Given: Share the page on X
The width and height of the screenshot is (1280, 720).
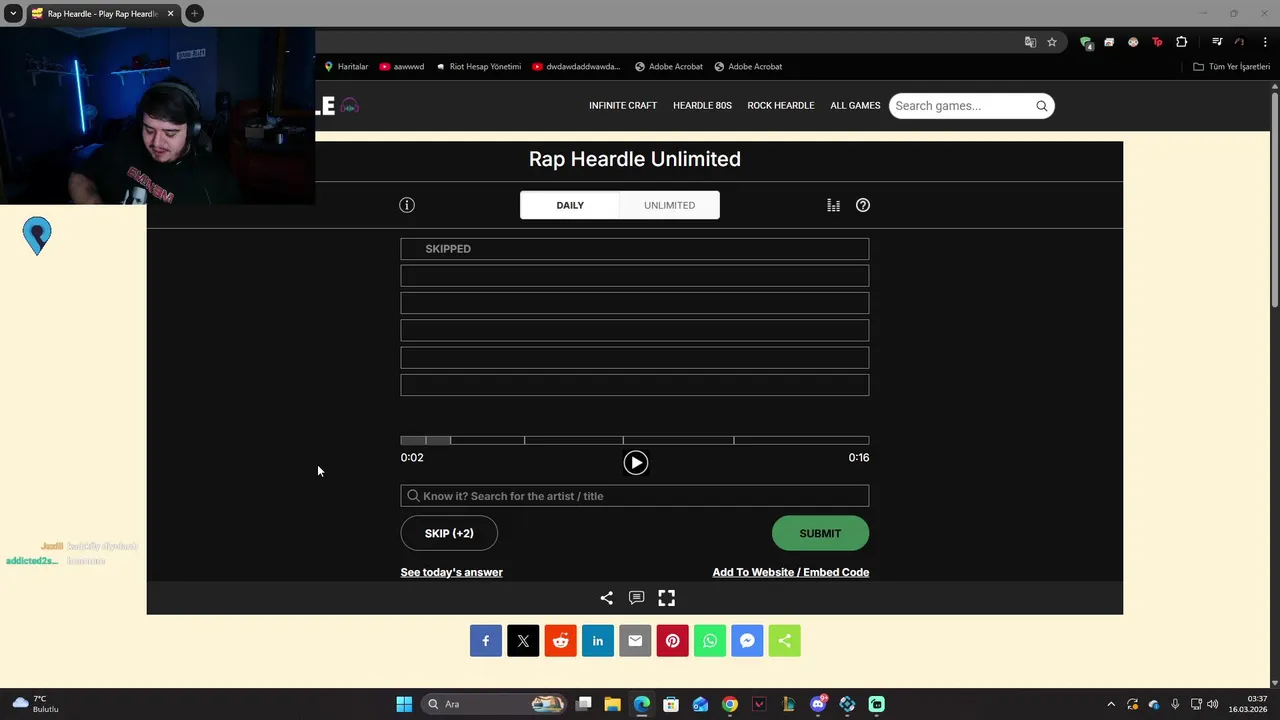Looking at the screenshot, I should [x=523, y=641].
